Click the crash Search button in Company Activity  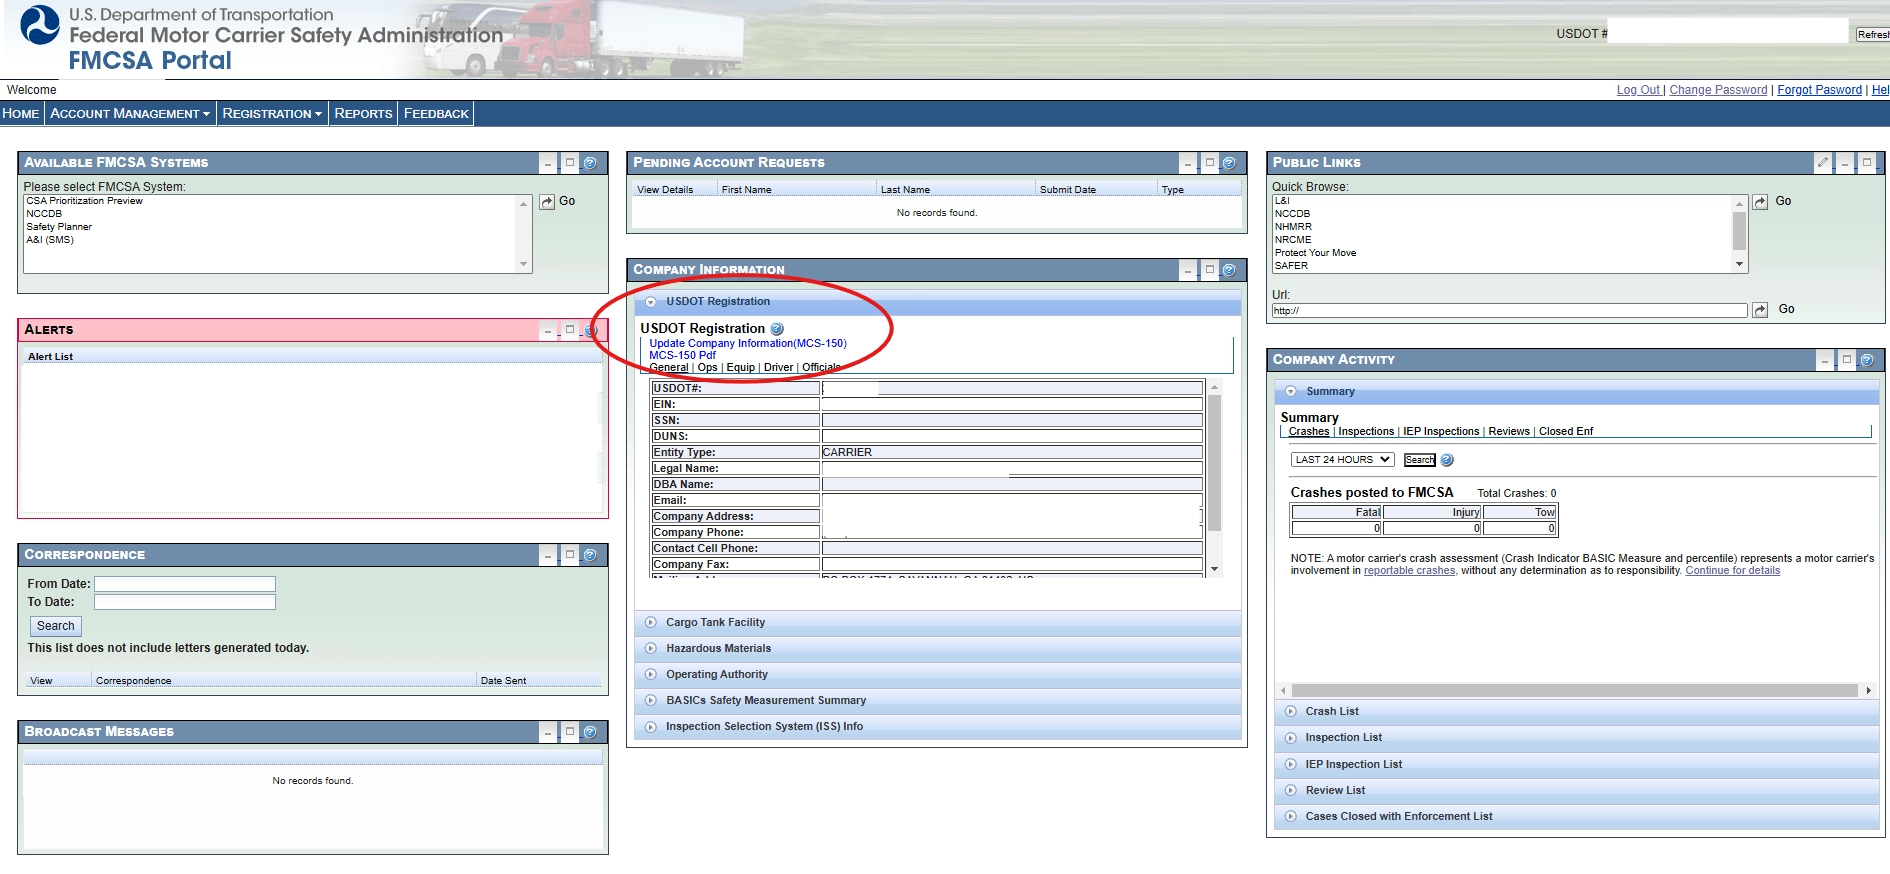click(x=1419, y=460)
